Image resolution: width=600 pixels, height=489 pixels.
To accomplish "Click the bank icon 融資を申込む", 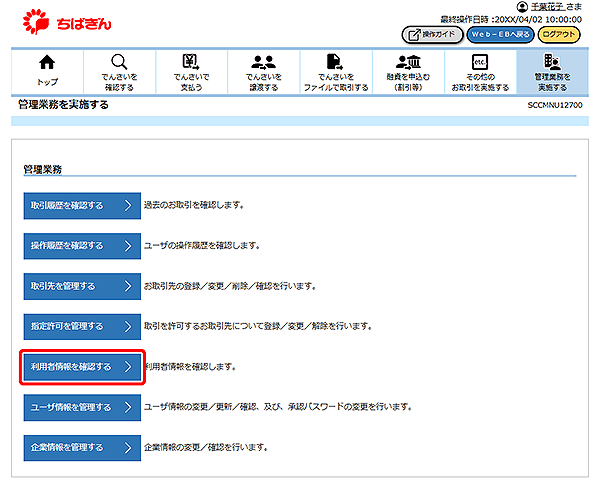I will pos(408,62).
